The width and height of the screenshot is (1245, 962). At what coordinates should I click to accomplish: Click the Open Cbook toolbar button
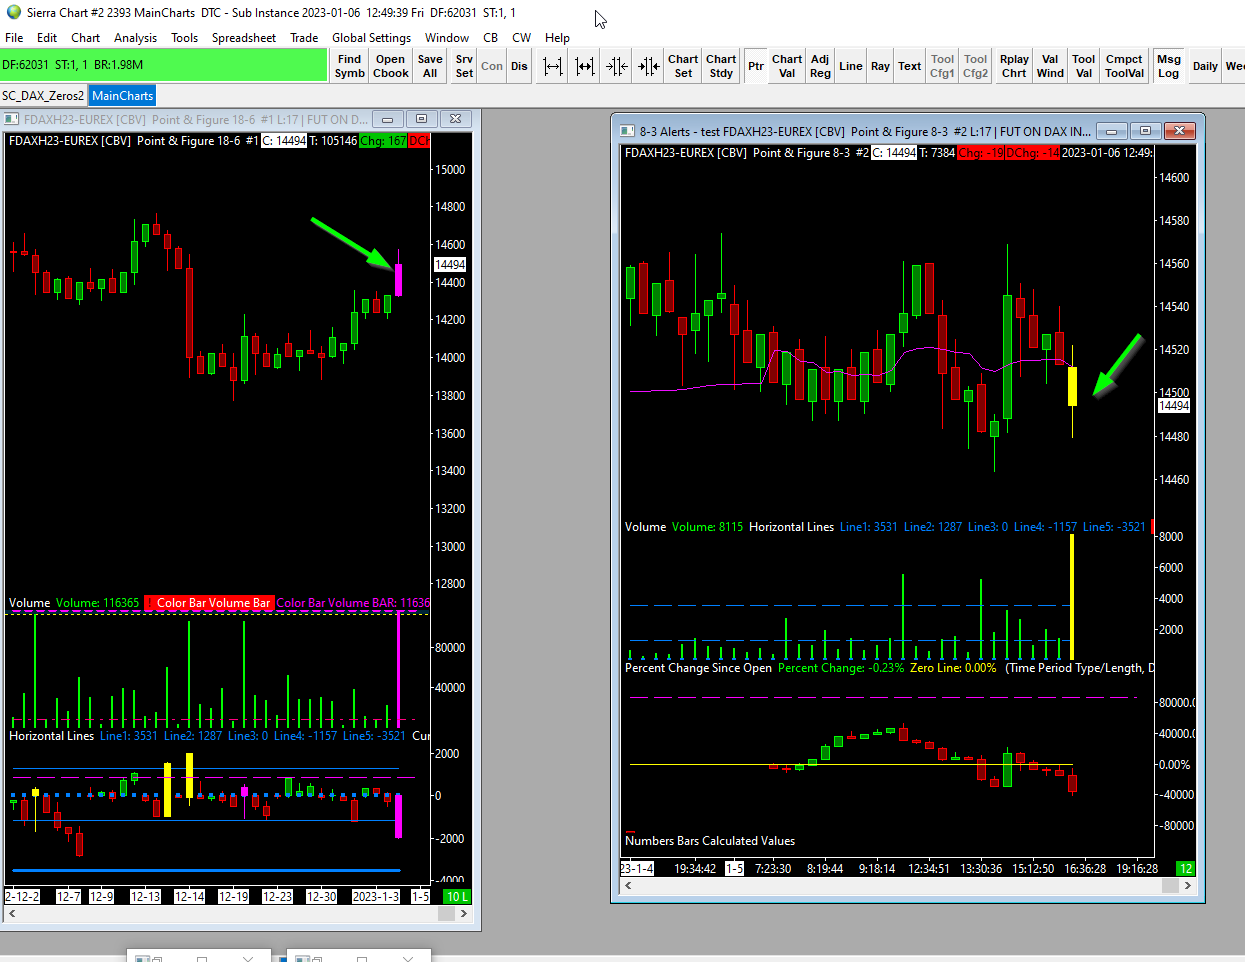391,66
